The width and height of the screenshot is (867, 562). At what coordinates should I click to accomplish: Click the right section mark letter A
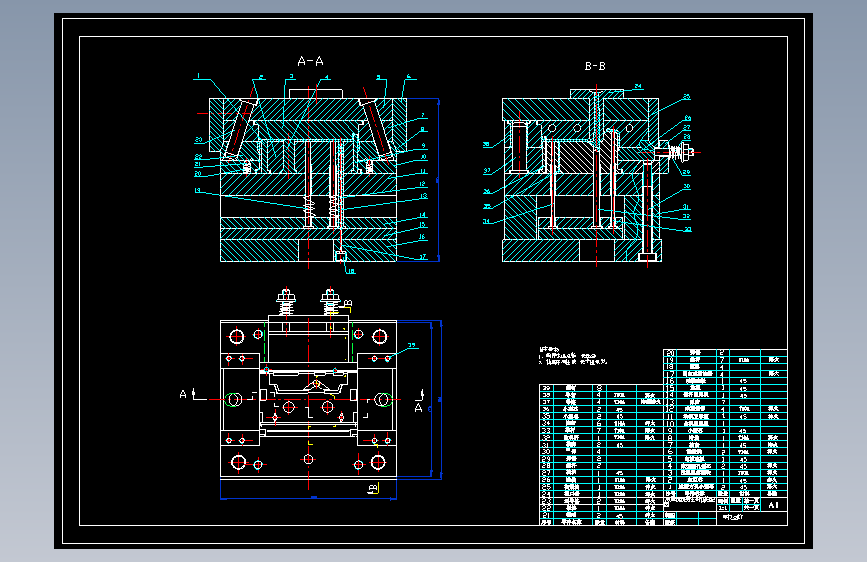pyautogui.click(x=419, y=408)
